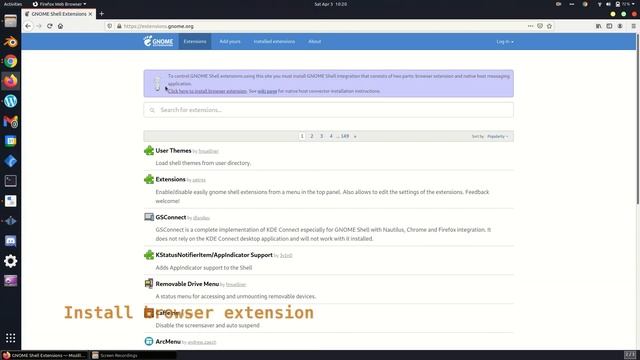Open the Files app in the dock
The height and width of the screenshot is (360, 640).
pos(11,21)
